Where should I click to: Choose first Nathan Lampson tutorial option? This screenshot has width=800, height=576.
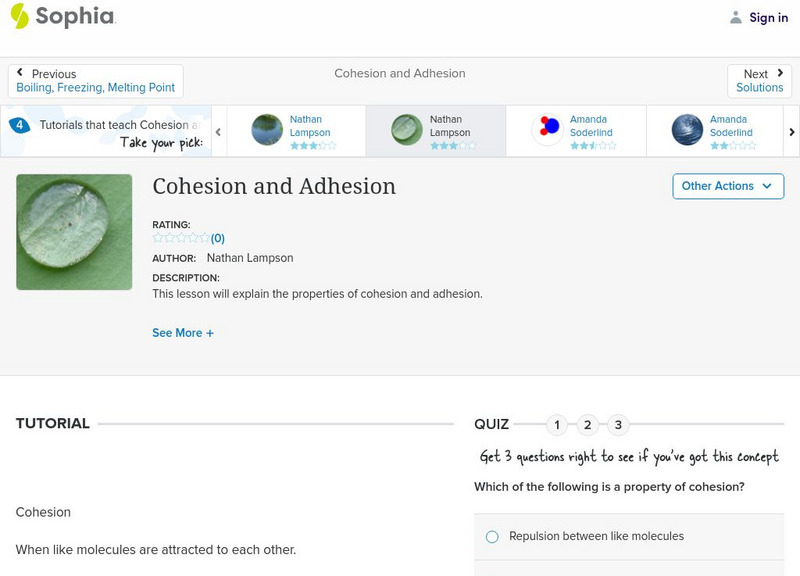(296, 131)
